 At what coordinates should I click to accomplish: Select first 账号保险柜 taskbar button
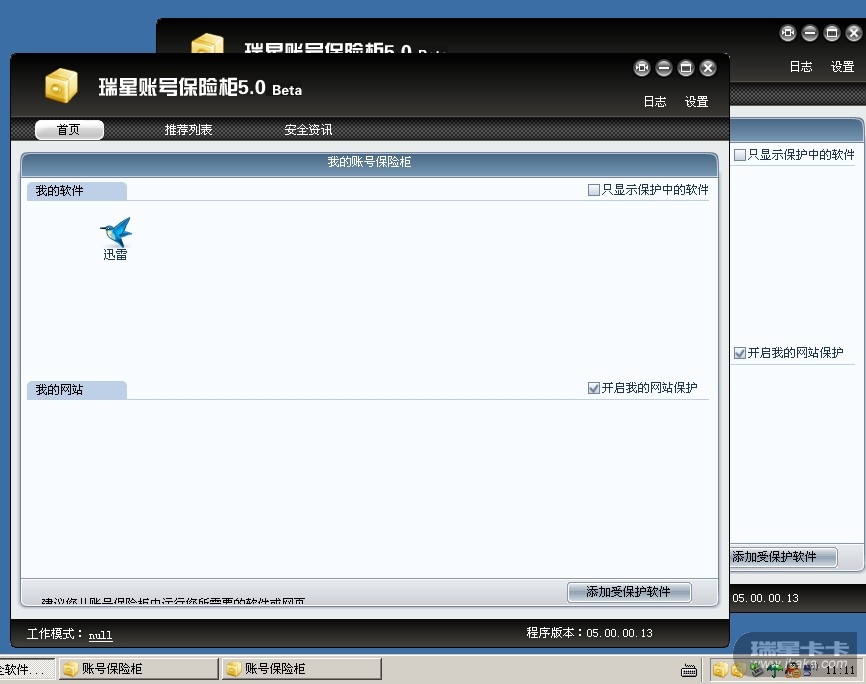[x=138, y=669]
